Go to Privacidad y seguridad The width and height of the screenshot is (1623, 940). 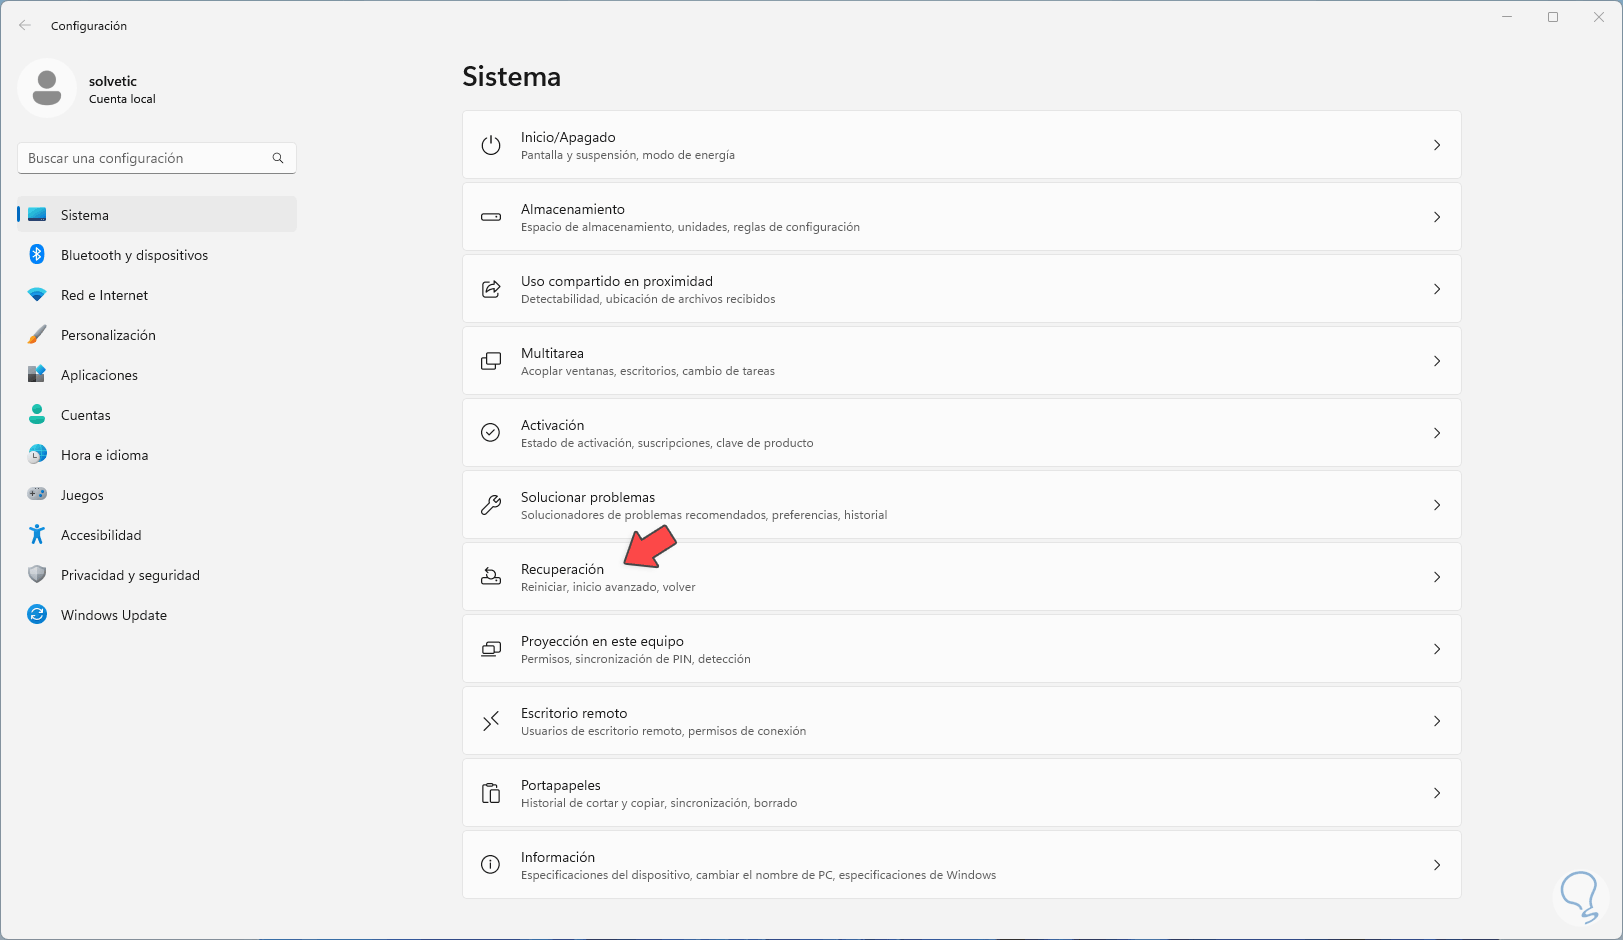(130, 575)
